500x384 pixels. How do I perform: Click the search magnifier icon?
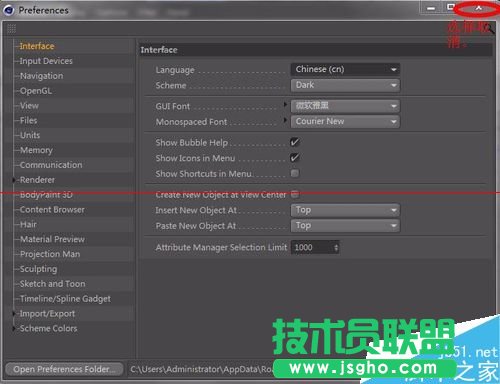coord(490,29)
